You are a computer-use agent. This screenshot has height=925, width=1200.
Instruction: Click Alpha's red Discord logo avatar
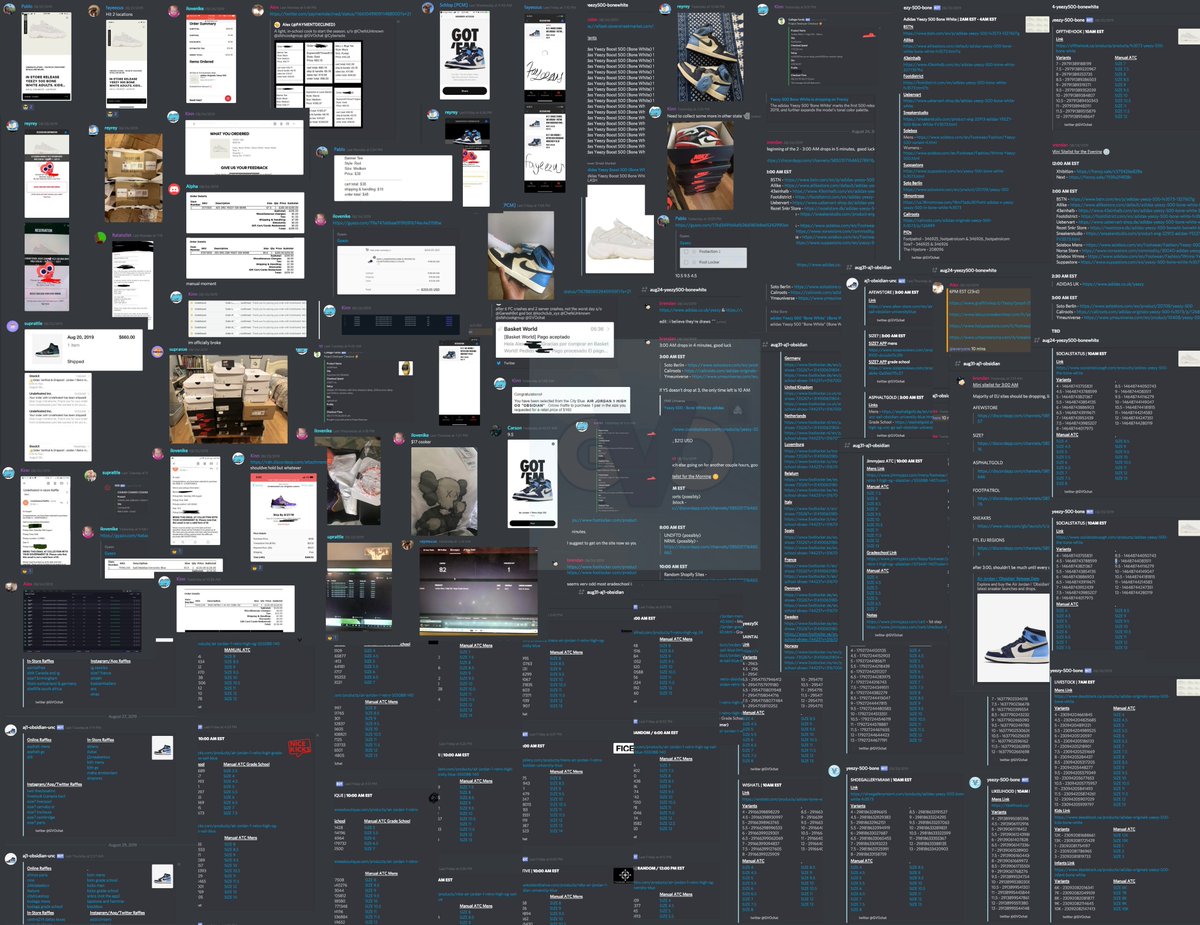[175, 188]
